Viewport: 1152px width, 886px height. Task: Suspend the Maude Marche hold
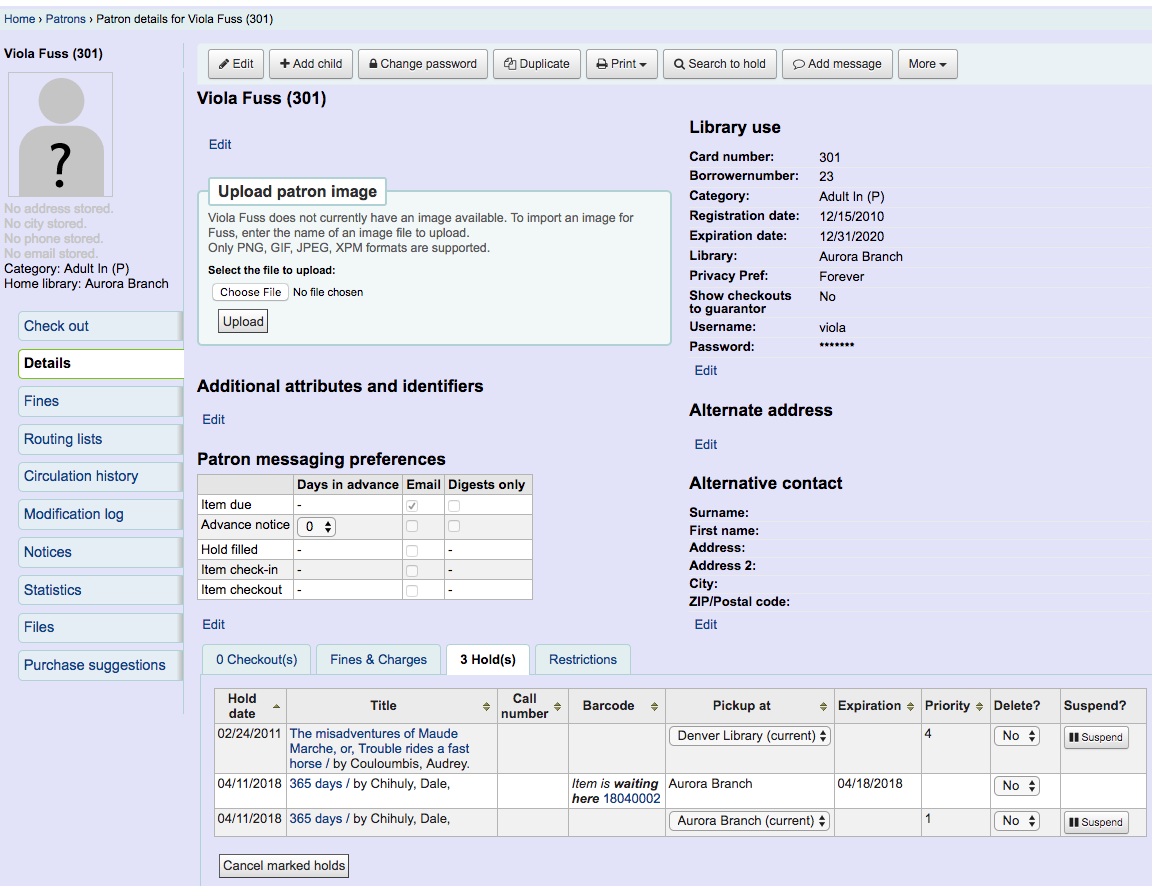[1095, 738]
